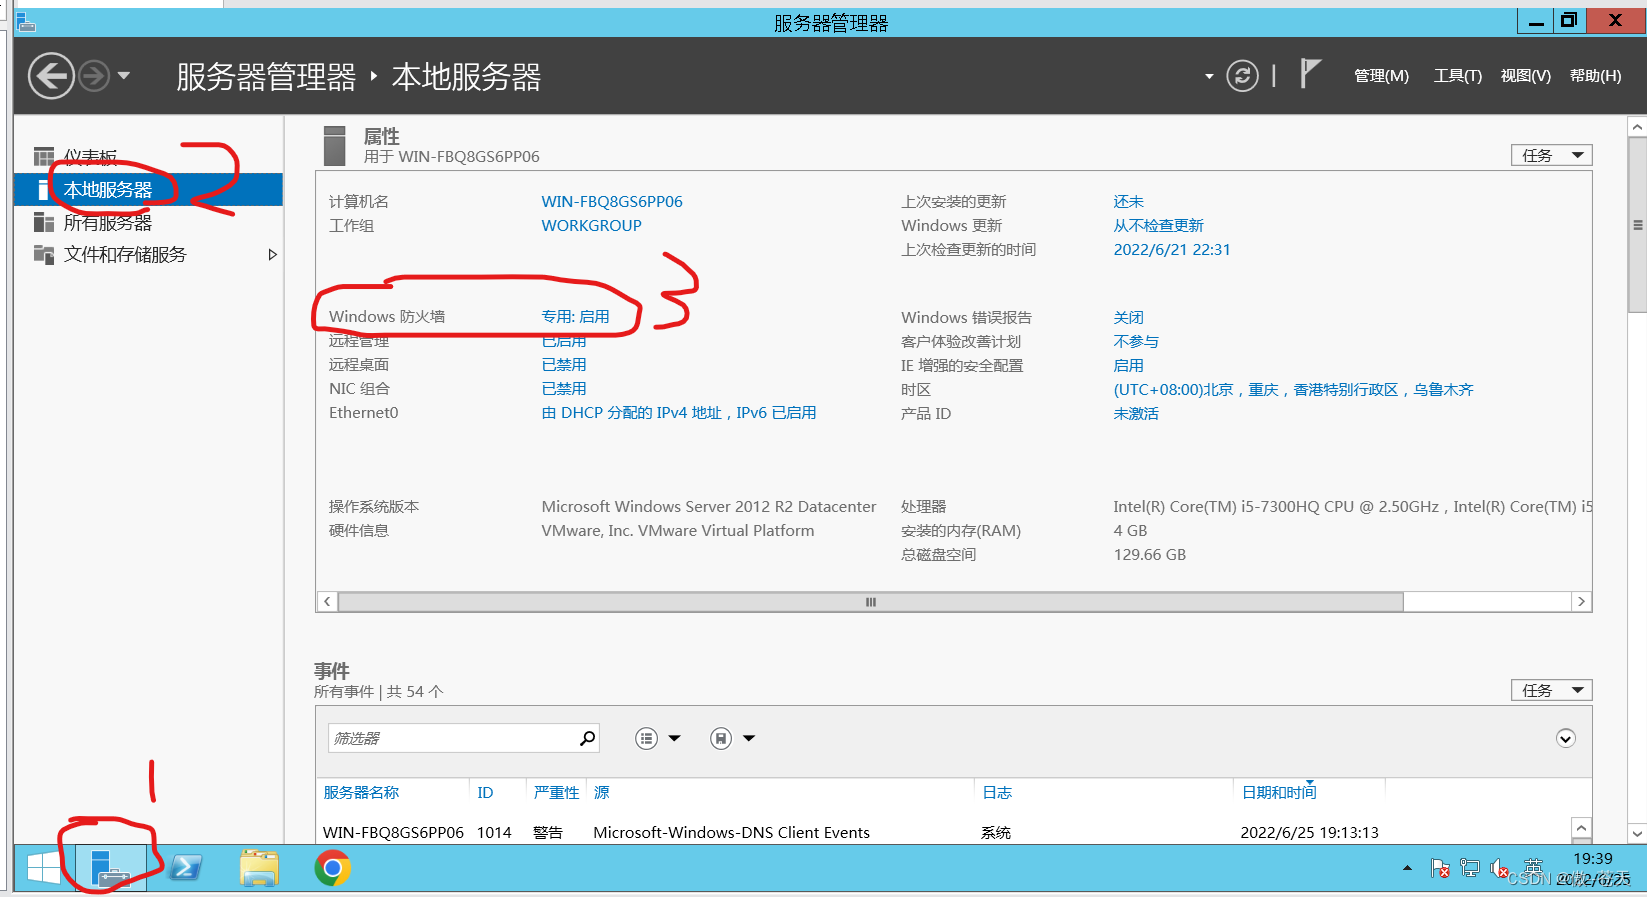The width and height of the screenshot is (1647, 897).
Task: Click the (UTC+08:00) time zone link
Action: click(1293, 389)
